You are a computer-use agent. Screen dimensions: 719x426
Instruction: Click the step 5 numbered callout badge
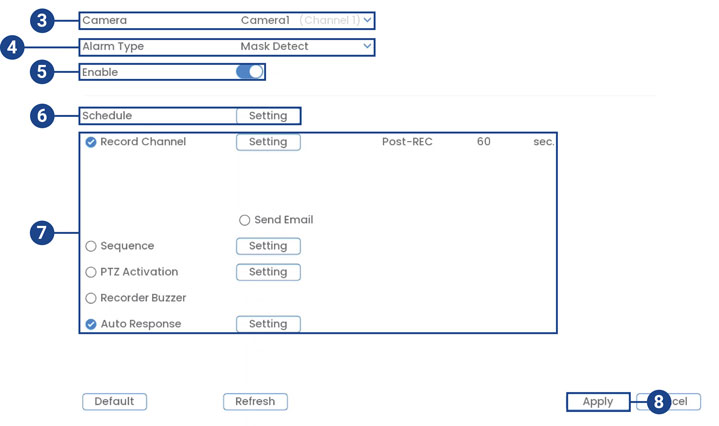point(41,72)
